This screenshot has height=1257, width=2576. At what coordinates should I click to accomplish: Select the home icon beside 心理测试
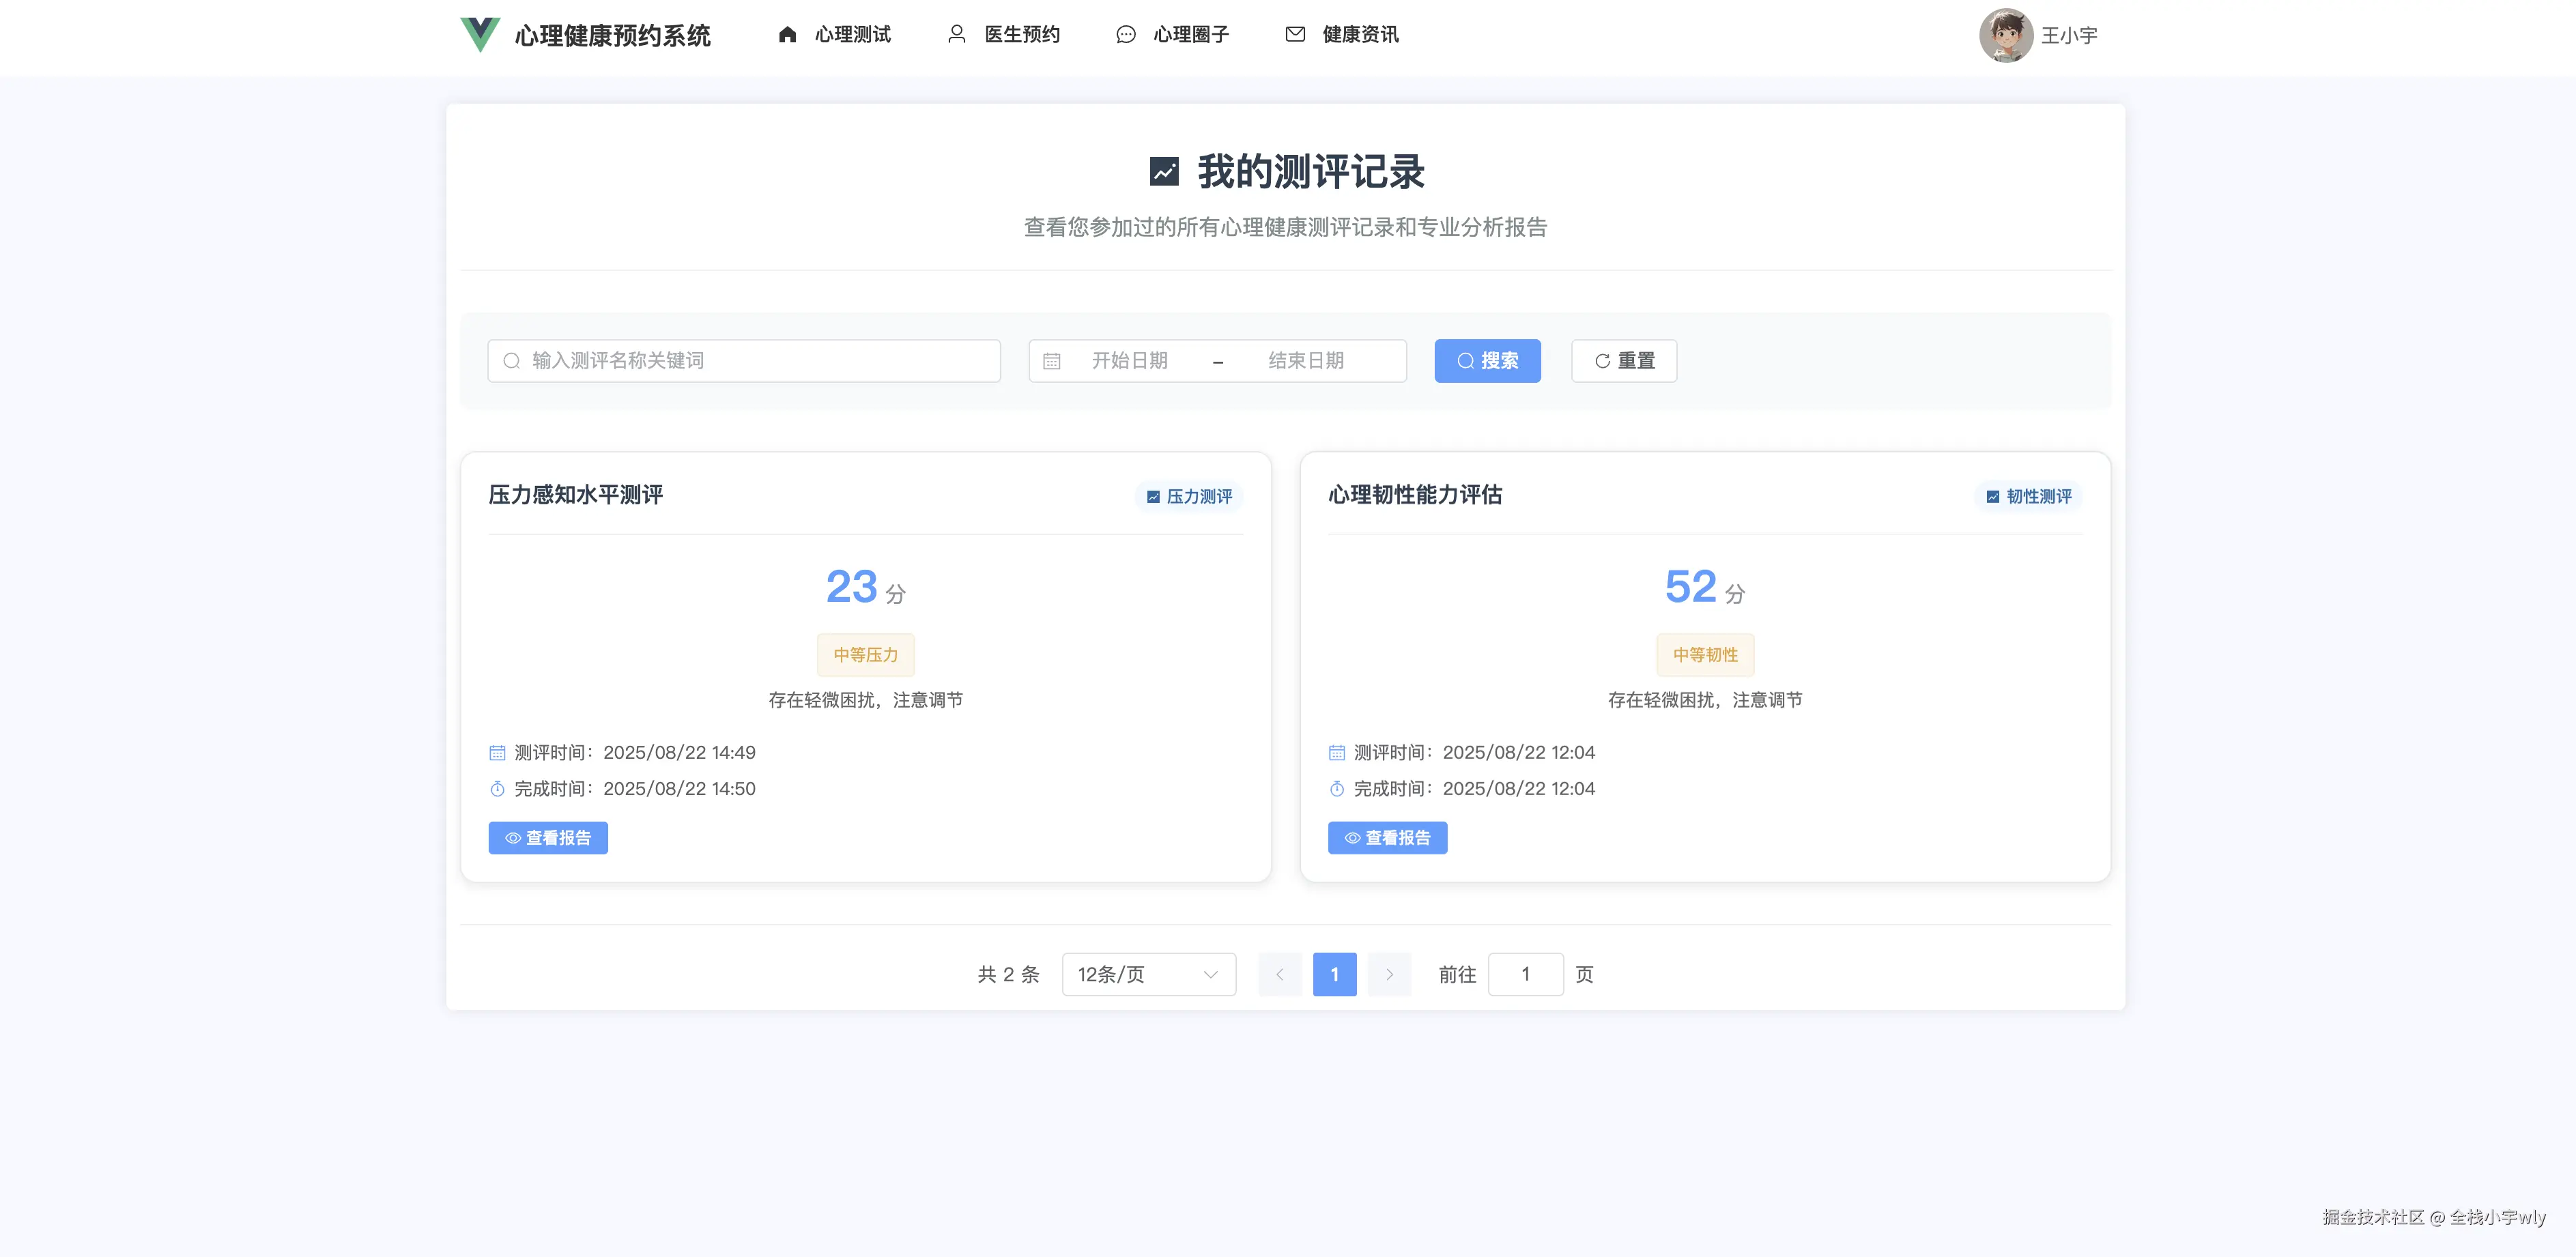[x=787, y=33]
